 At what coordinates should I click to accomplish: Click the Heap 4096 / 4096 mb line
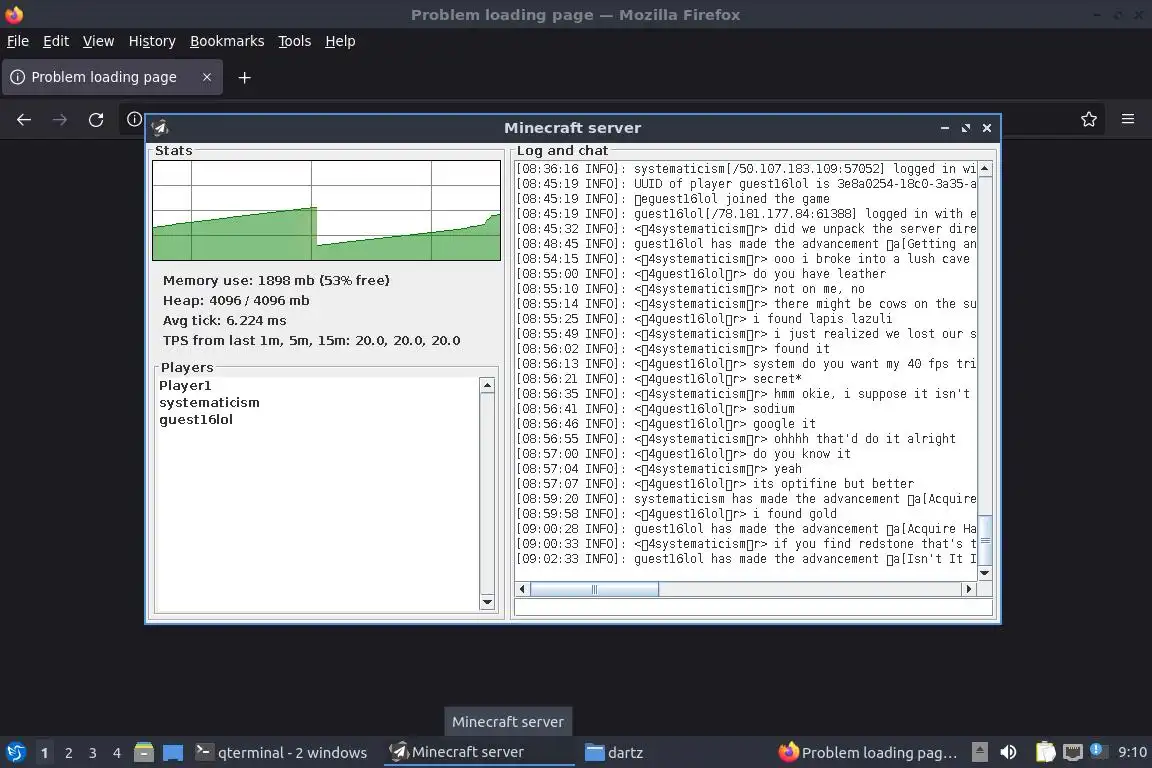click(x=236, y=300)
